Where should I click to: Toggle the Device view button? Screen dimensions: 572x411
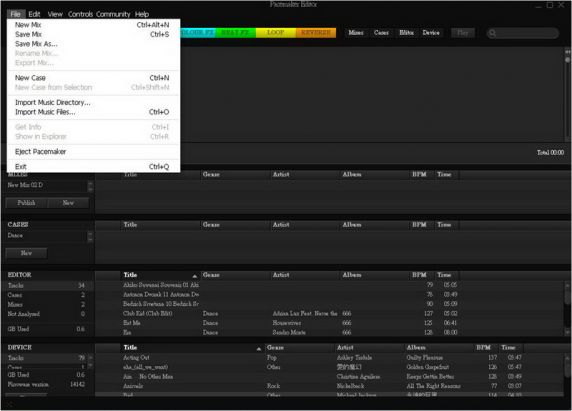tap(431, 33)
